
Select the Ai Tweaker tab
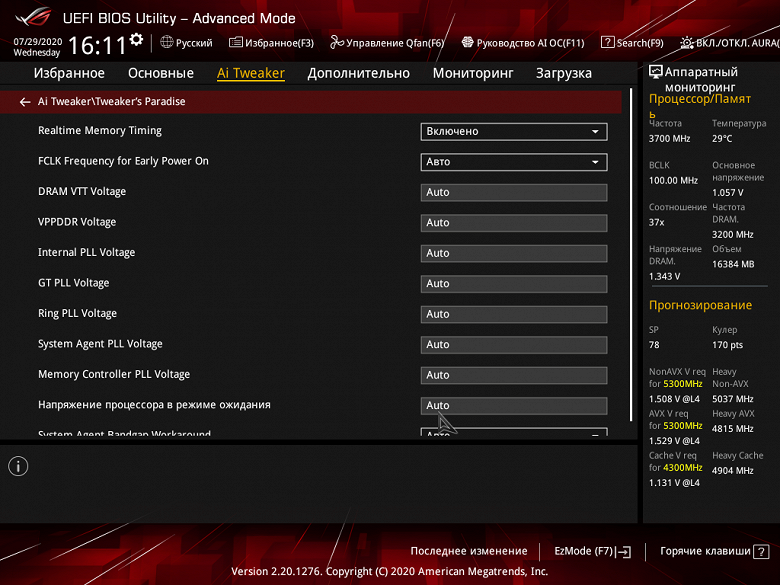tap(251, 73)
